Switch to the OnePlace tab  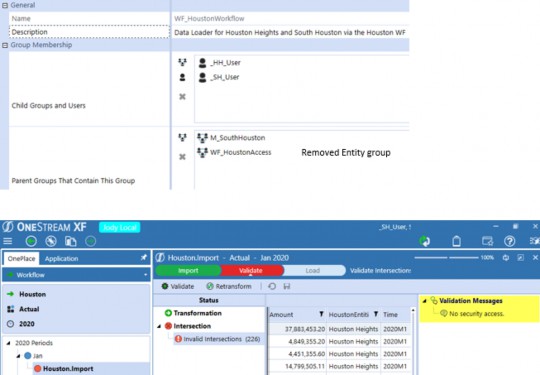pyautogui.click(x=21, y=259)
